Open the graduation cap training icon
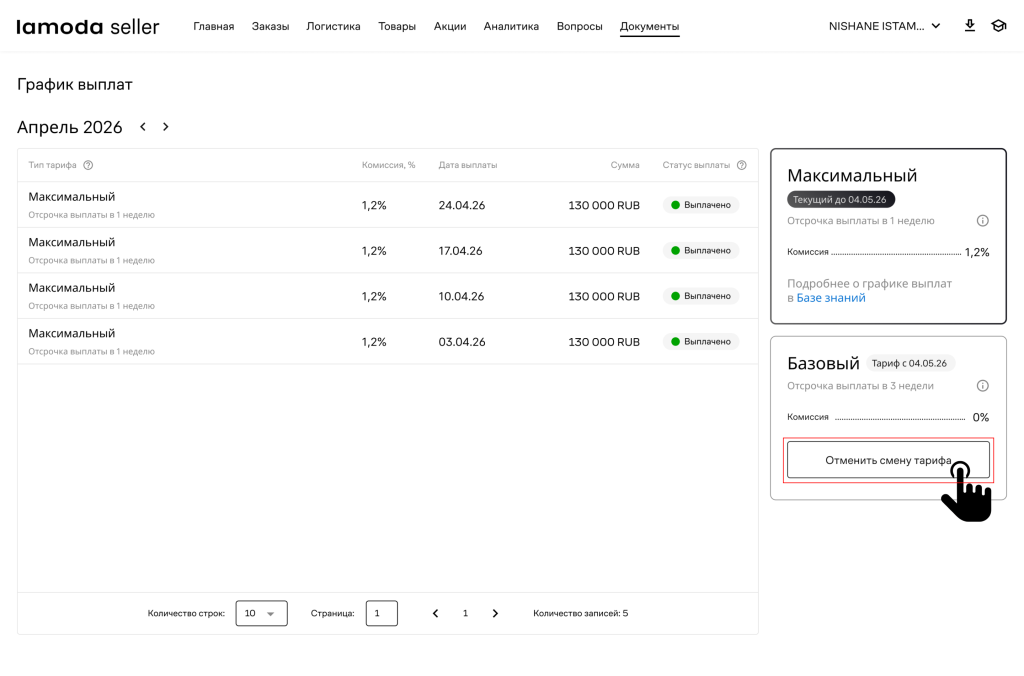1024x676 pixels. 998,26
